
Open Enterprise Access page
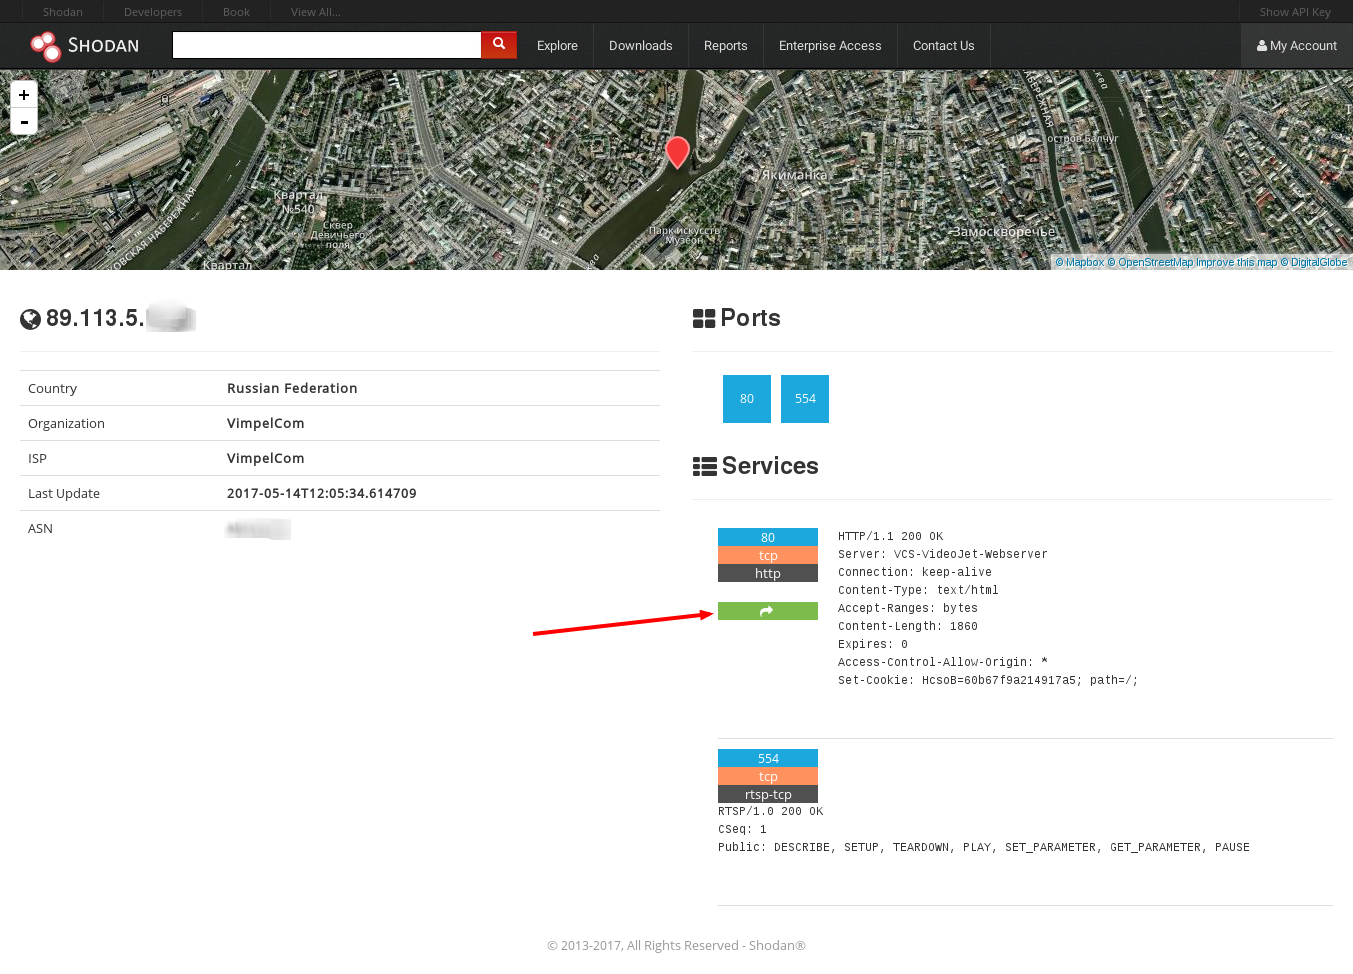tap(830, 46)
